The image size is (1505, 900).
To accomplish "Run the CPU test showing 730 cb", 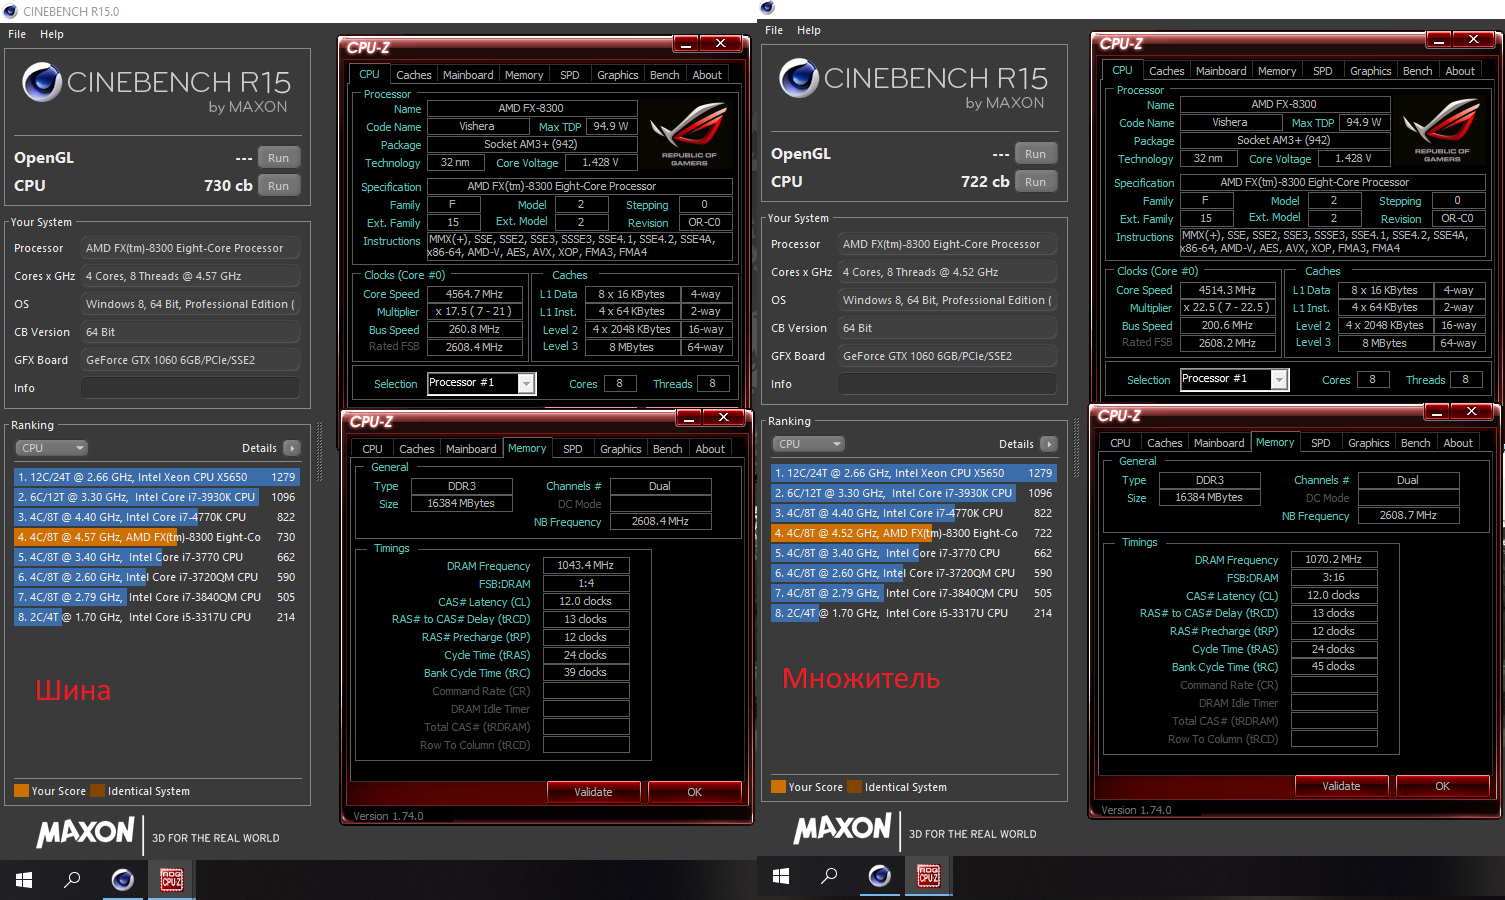I will [x=278, y=186].
